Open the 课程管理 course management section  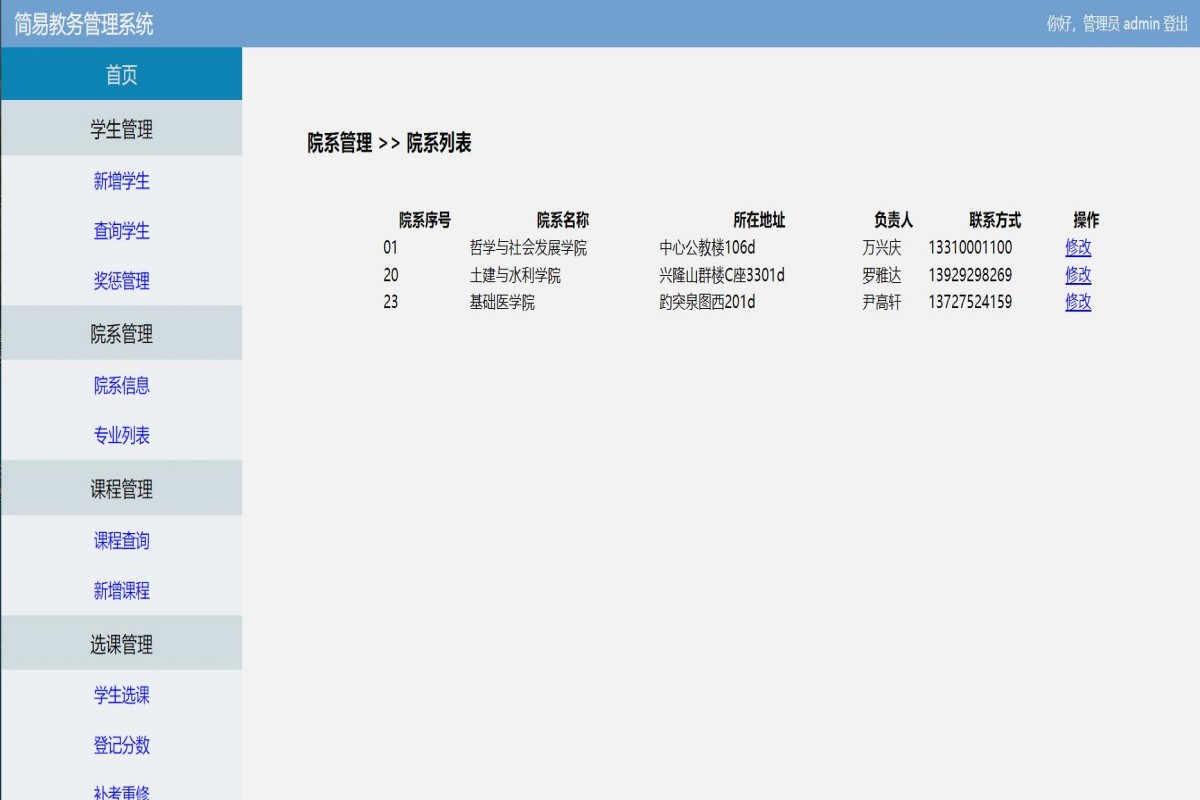(122, 488)
